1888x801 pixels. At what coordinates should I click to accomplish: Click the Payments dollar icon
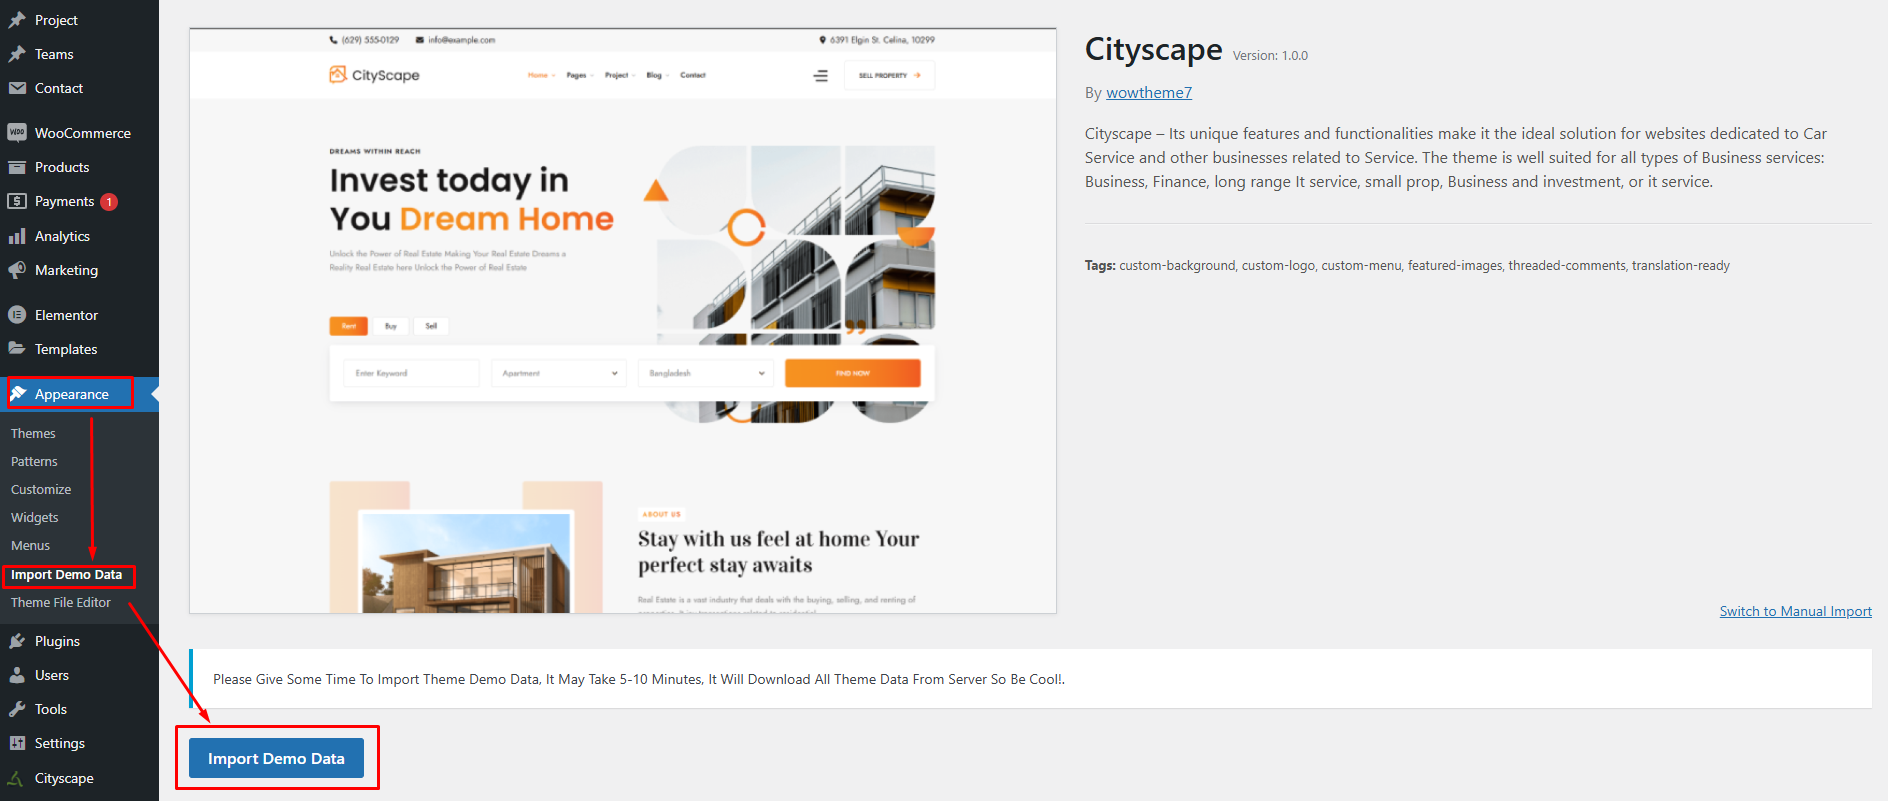pyautogui.click(x=17, y=201)
